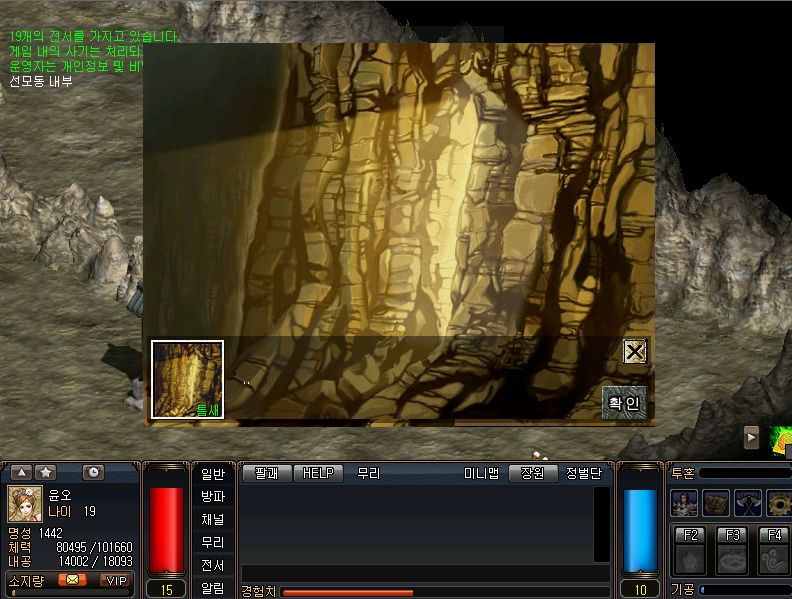Click the blue mana bar gauge
Screen dimensions: 792x599
[x=640, y=530]
